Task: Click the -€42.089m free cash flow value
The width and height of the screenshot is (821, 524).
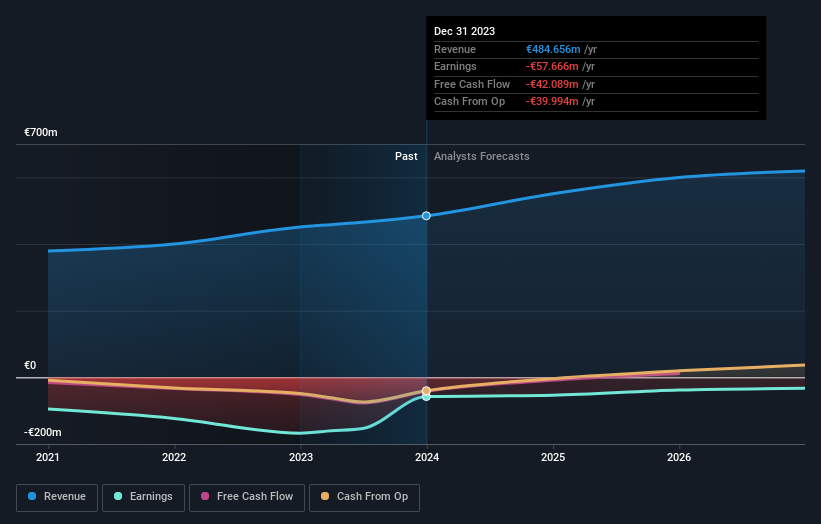Action: click(x=552, y=84)
